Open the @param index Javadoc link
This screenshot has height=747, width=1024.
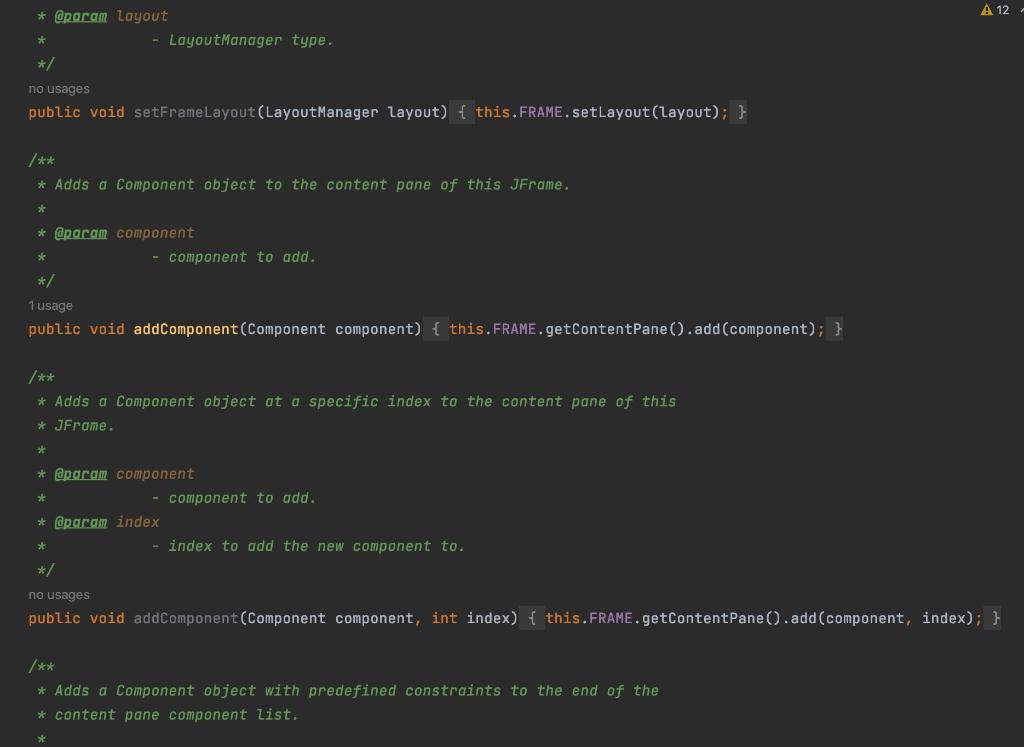tap(80, 521)
